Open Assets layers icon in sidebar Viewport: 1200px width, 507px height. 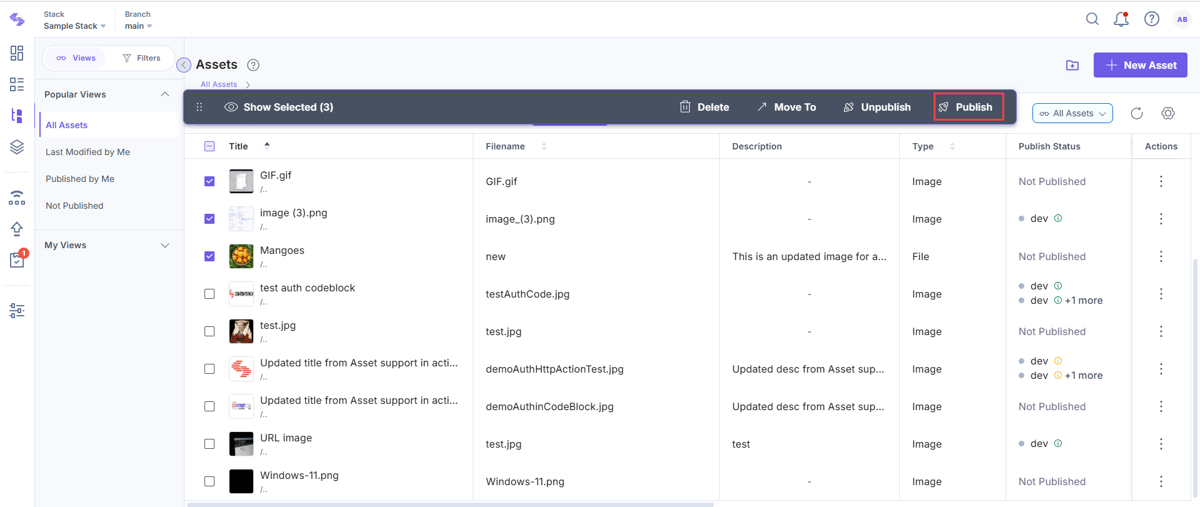point(17,147)
